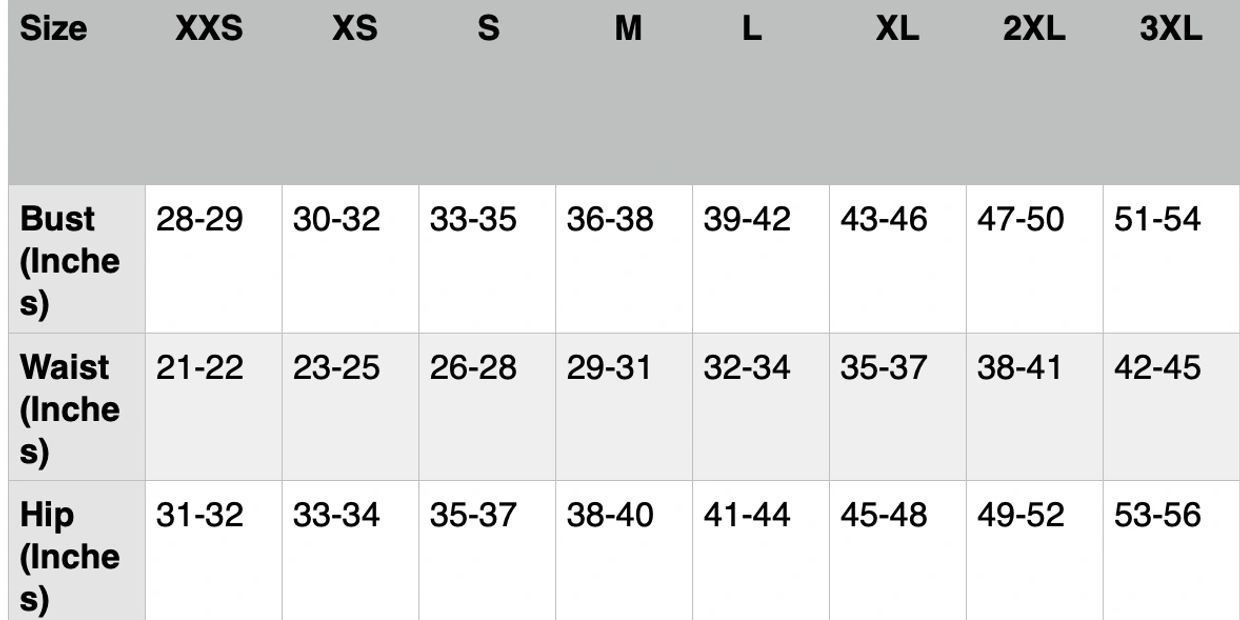Click the waist cell 32-34 for L

pos(746,368)
